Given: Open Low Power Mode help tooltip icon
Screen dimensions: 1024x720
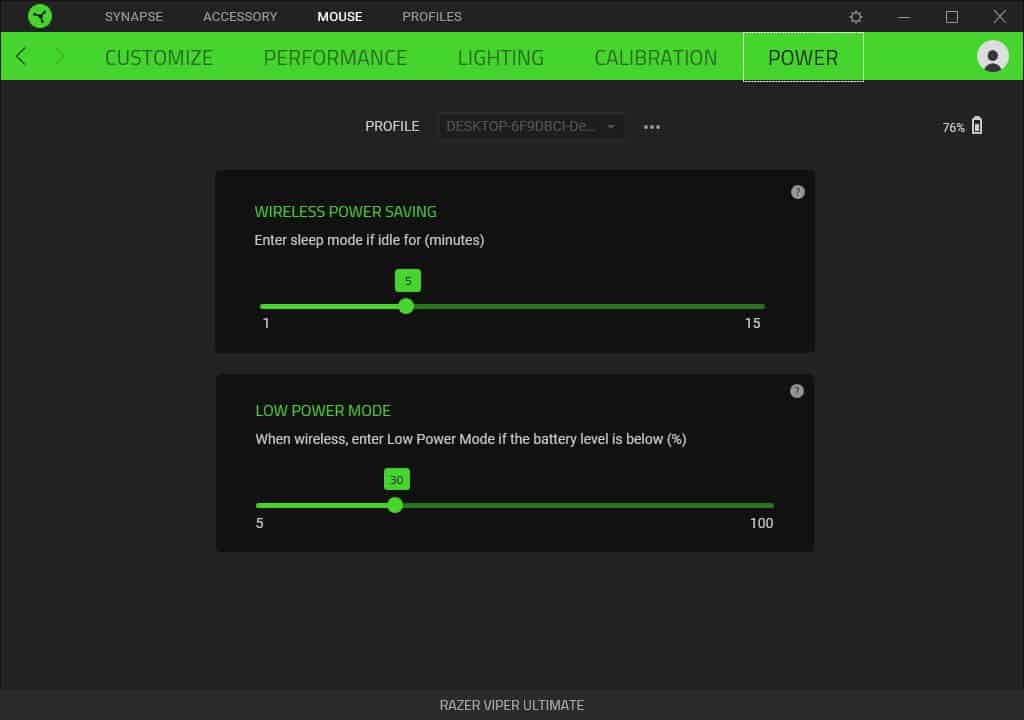Looking at the screenshot, I should pyautogui.click(x=797, y=391).
